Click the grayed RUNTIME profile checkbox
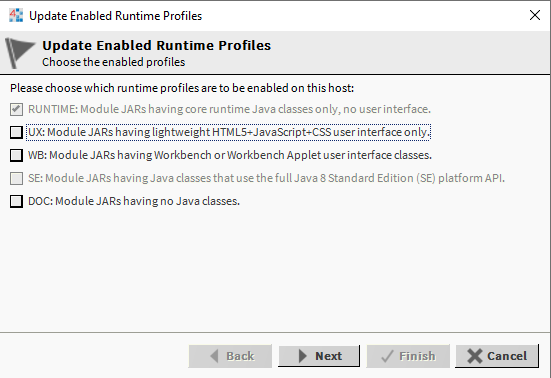This screenshot has height=378, width=551. 16,109
